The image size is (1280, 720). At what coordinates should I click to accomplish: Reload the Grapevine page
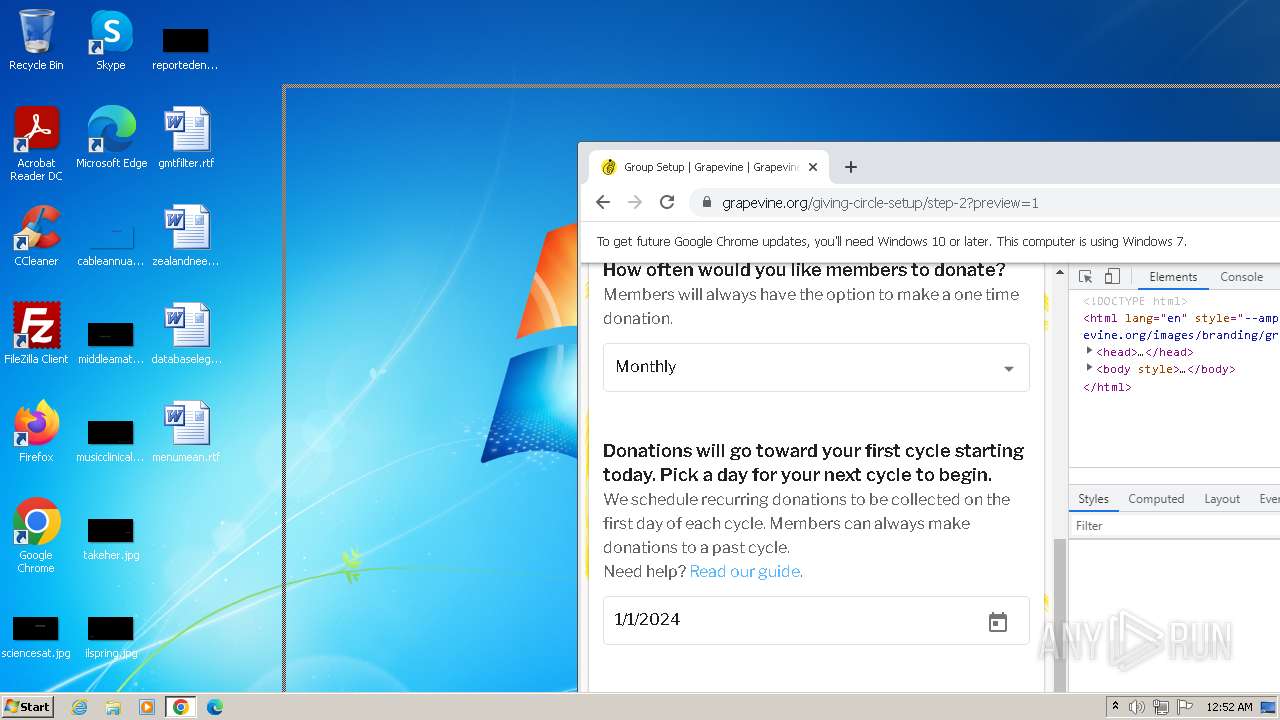tap(667, 202)
